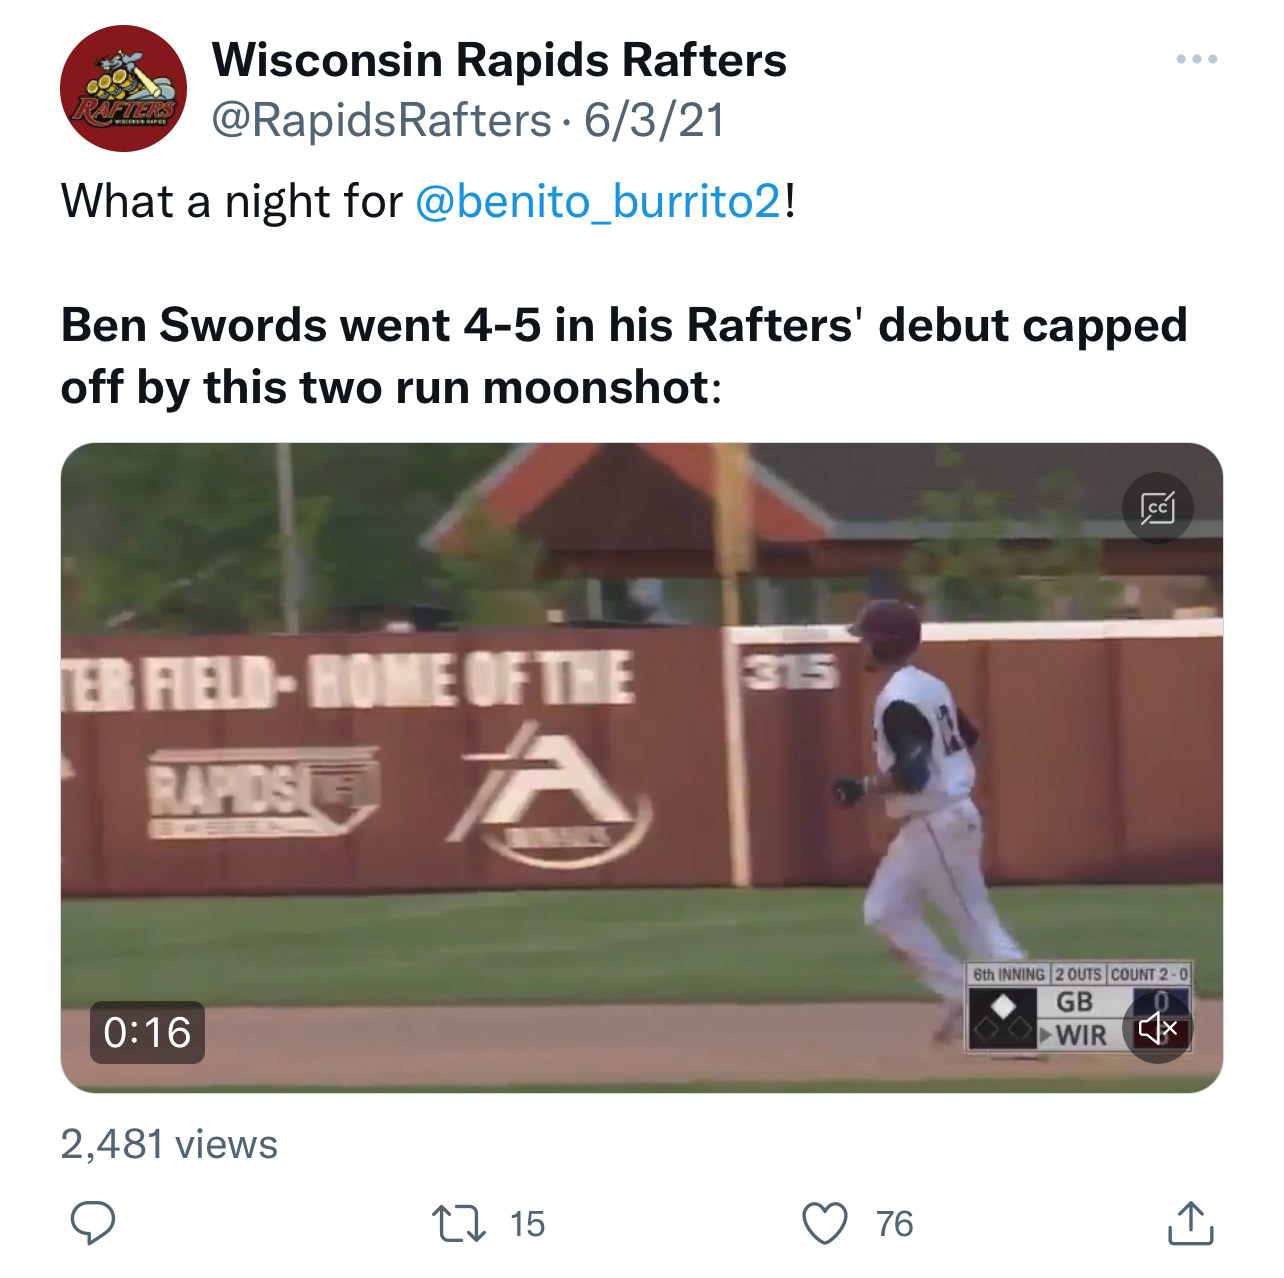Image resolution: width=1284 pixels, height=1278 pixels.
Task: Like the tweet with the heart icon
Action: 825,1223
